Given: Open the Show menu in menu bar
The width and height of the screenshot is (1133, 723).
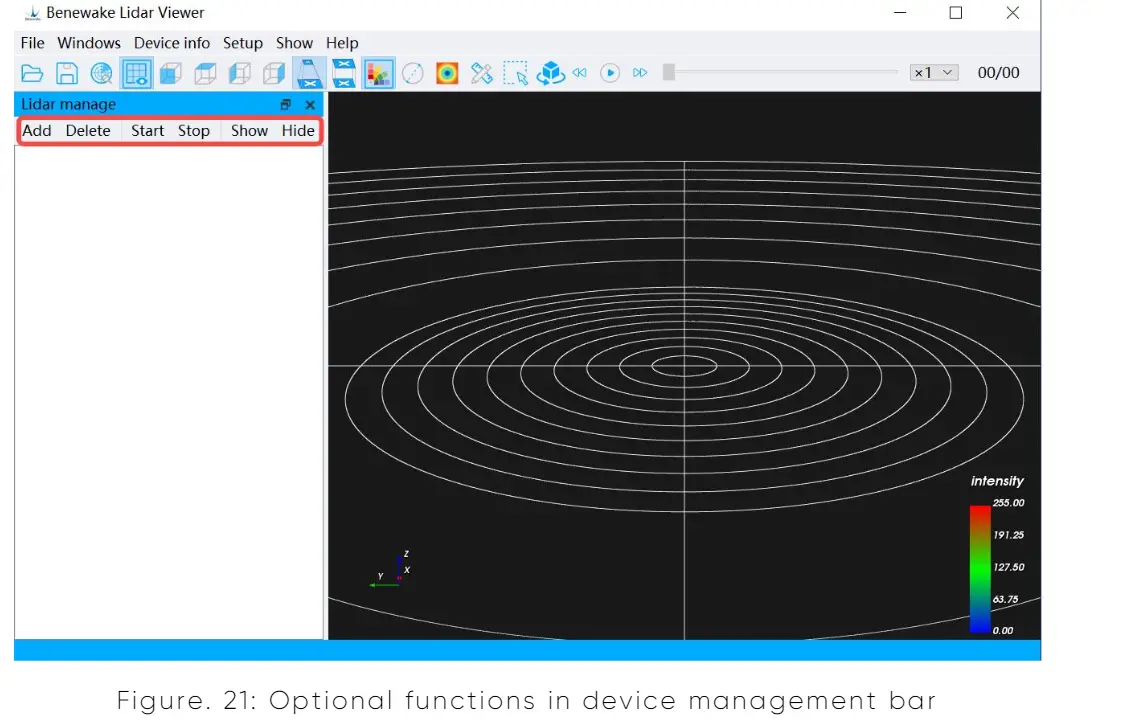Looking at the screenshot, I should pyautogui.click(x=294, y=43).
